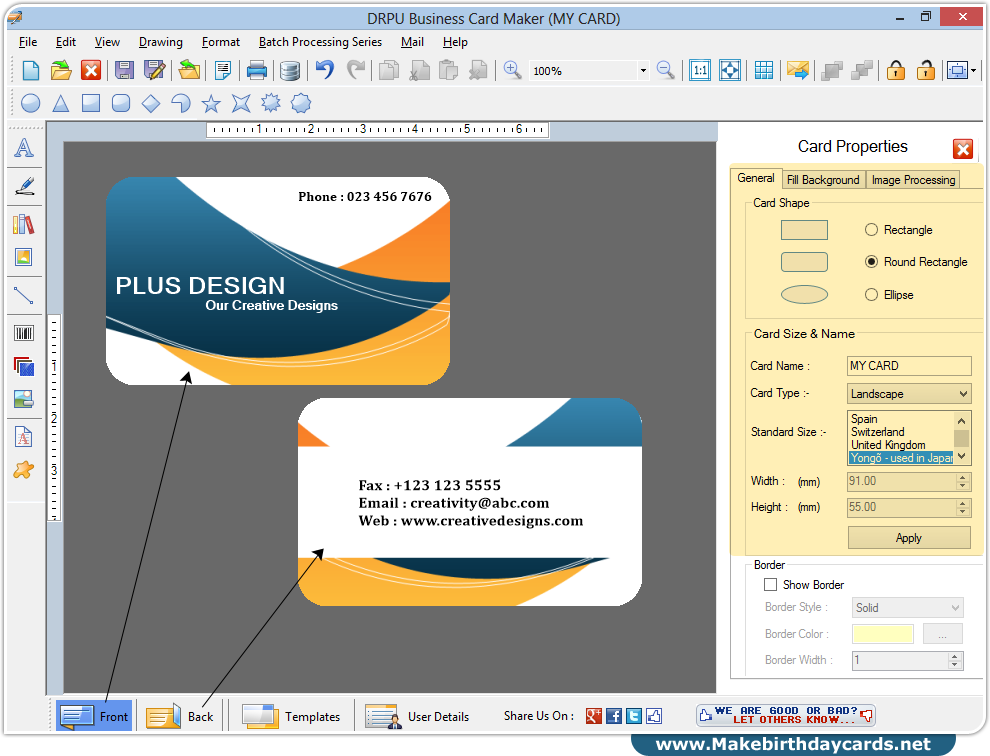Click the Lock padlock icon
Screen dimensions: 990x756
(895, 69)
